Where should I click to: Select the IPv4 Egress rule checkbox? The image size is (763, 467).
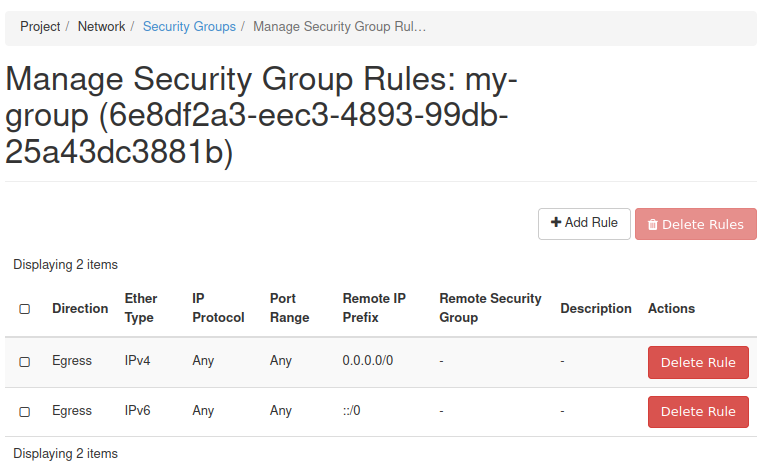coord(25,361)
